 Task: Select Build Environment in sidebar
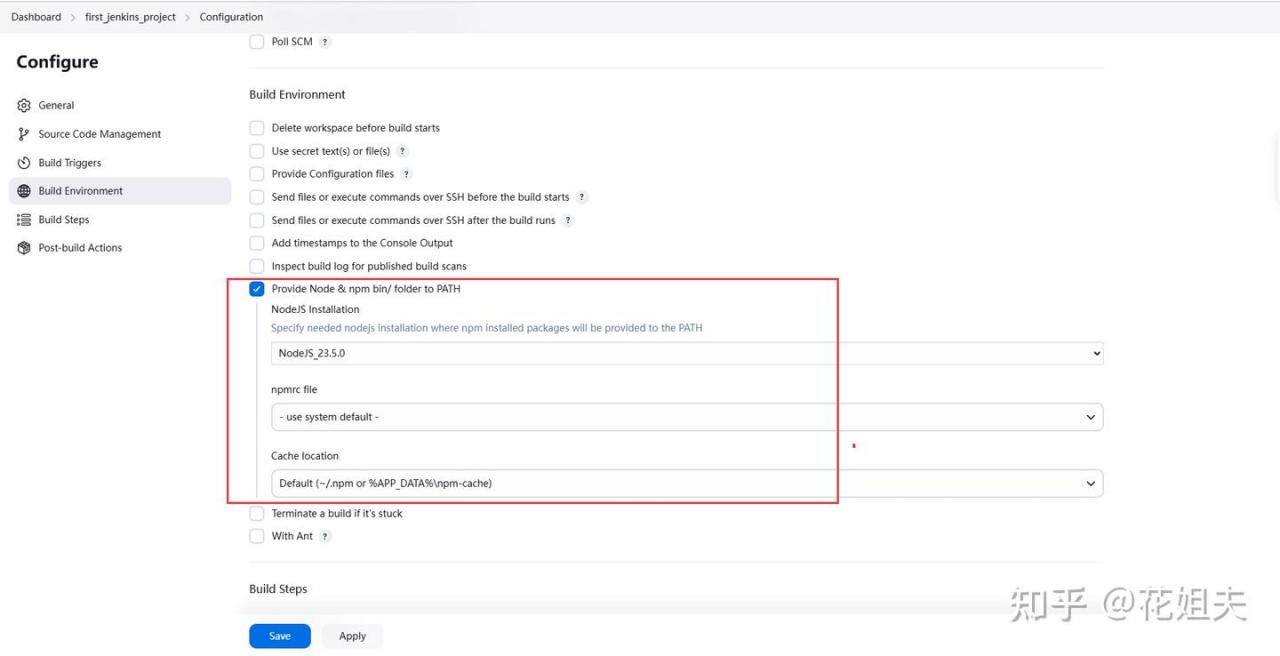pos(120,191)
